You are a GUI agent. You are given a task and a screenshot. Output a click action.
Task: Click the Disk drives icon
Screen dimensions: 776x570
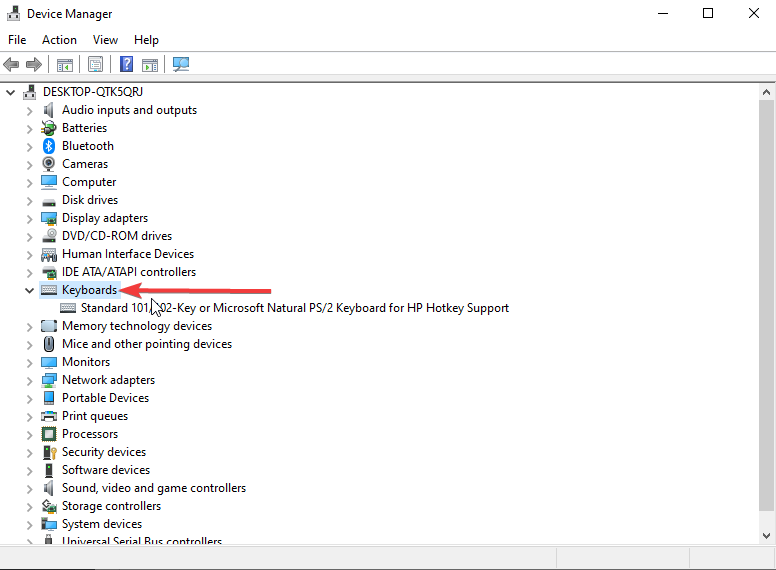tap(48, 201)
